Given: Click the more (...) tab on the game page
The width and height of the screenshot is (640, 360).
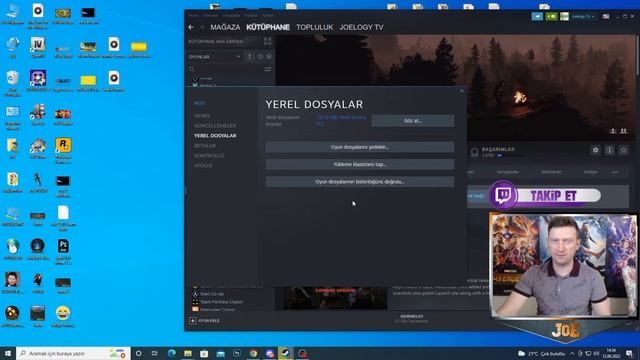Looking at the screenshot, I should (615, 172).
